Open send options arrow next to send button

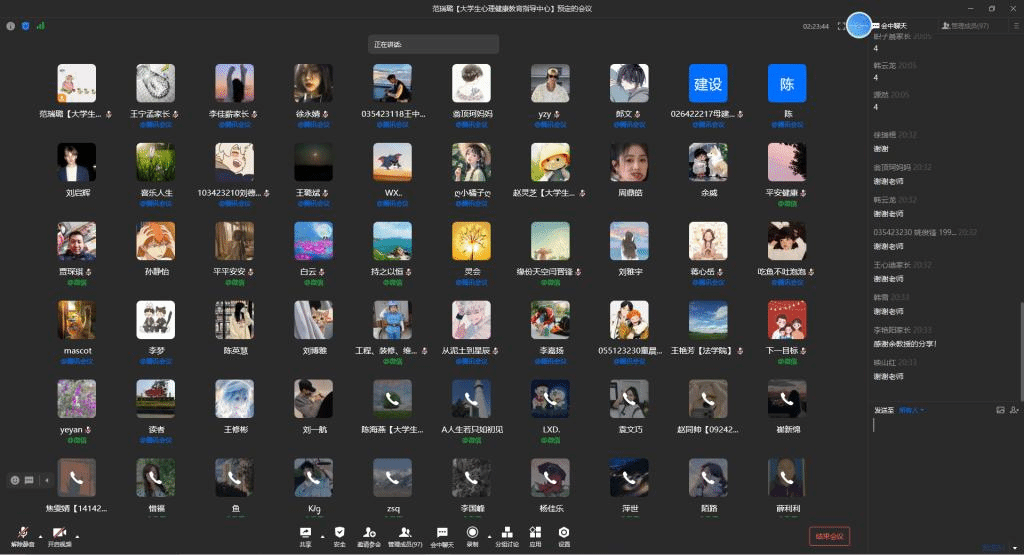click(1015, 547)
